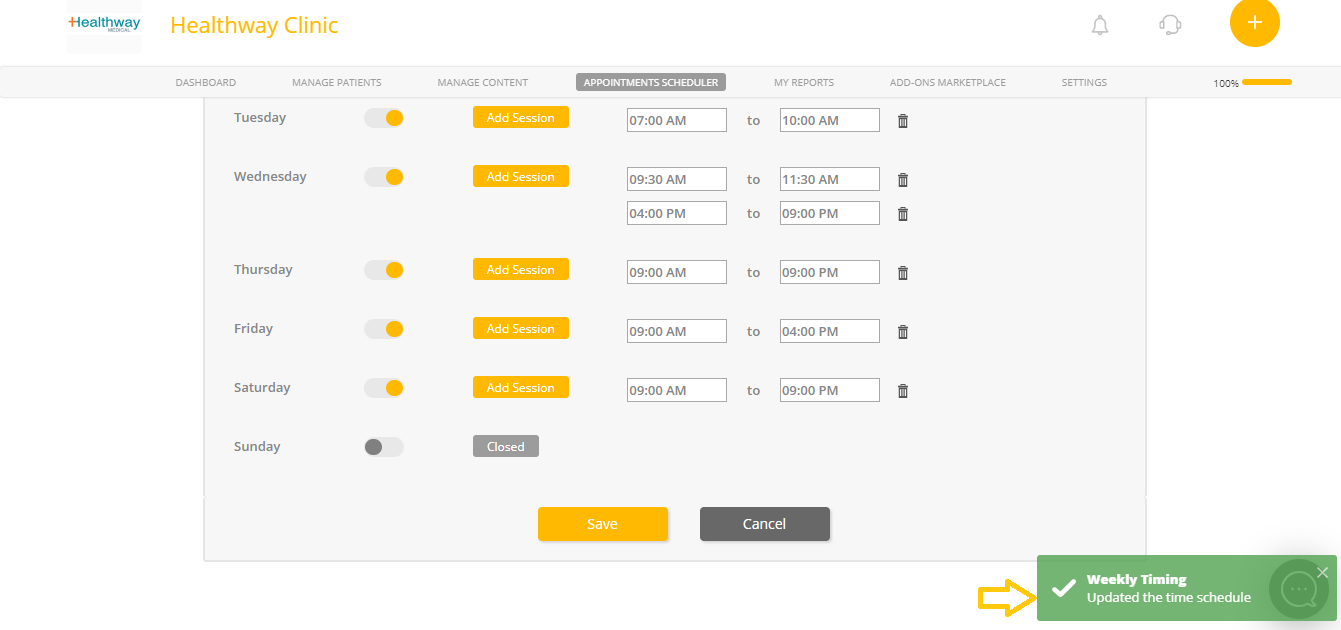This screenshot has width=1341, height=630.
Task: Cancel the schedule changes
Action: (765, 524)
